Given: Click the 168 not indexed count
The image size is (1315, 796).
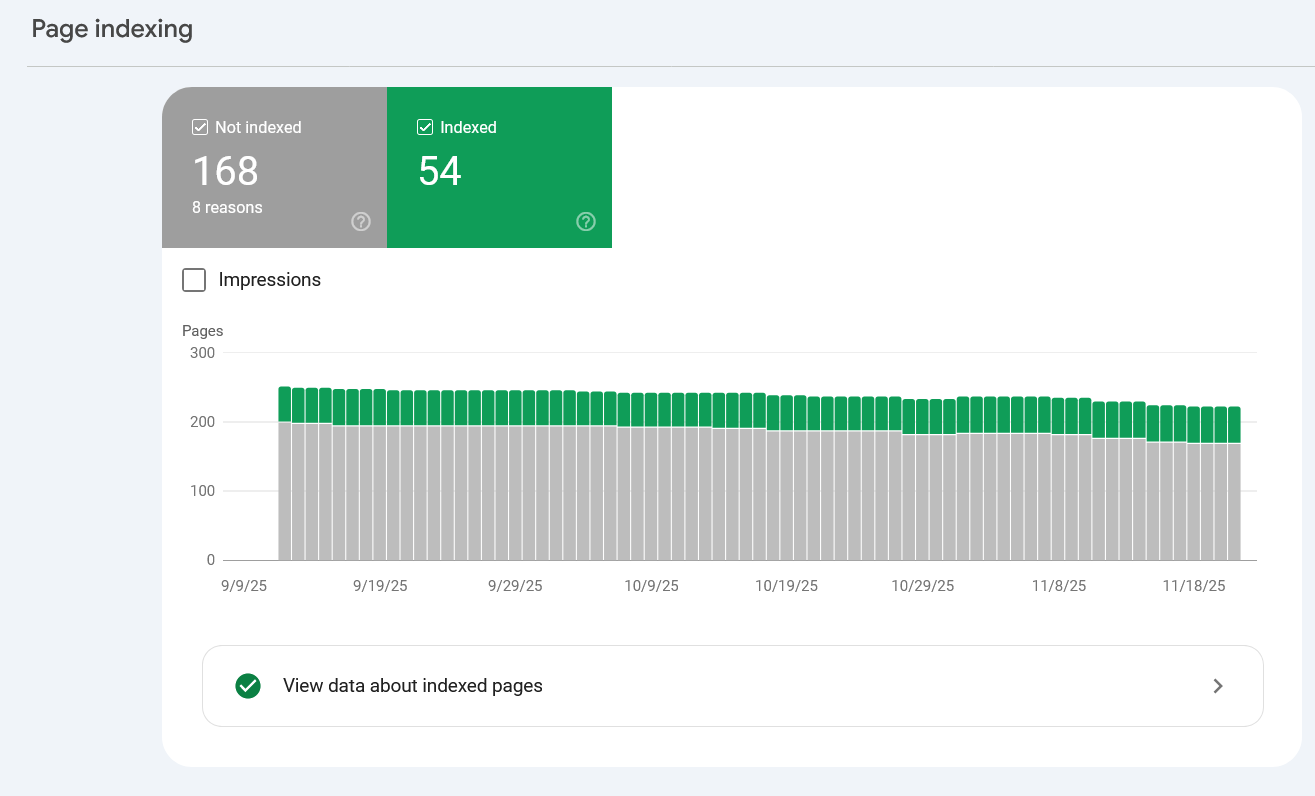Looking at the screenshot, I should tap(225, 171).
